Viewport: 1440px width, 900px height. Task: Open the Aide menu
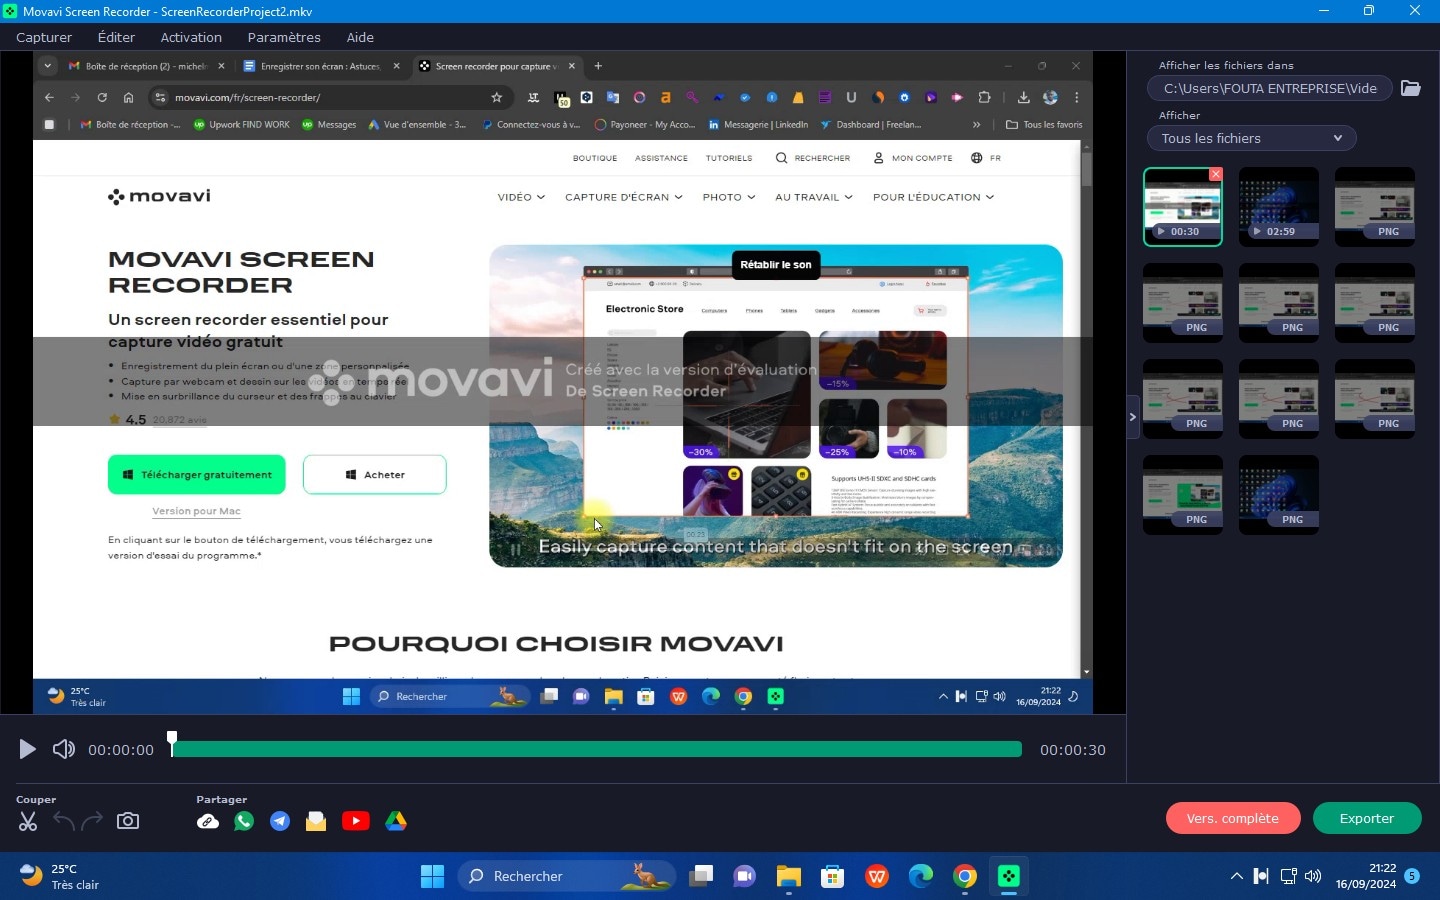pyautogui.click(x=360, y=37)
